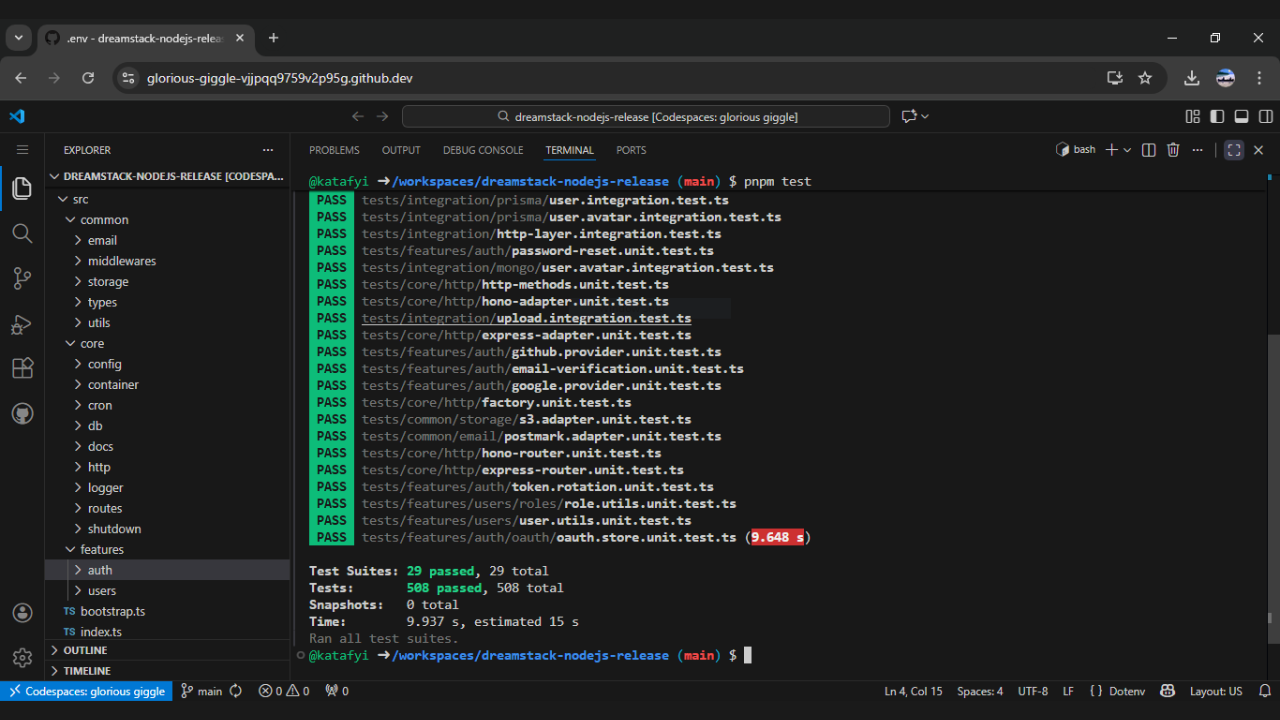
Task: Toggle the panel visibility from the title bar
Action: (x=1240, y=116)
